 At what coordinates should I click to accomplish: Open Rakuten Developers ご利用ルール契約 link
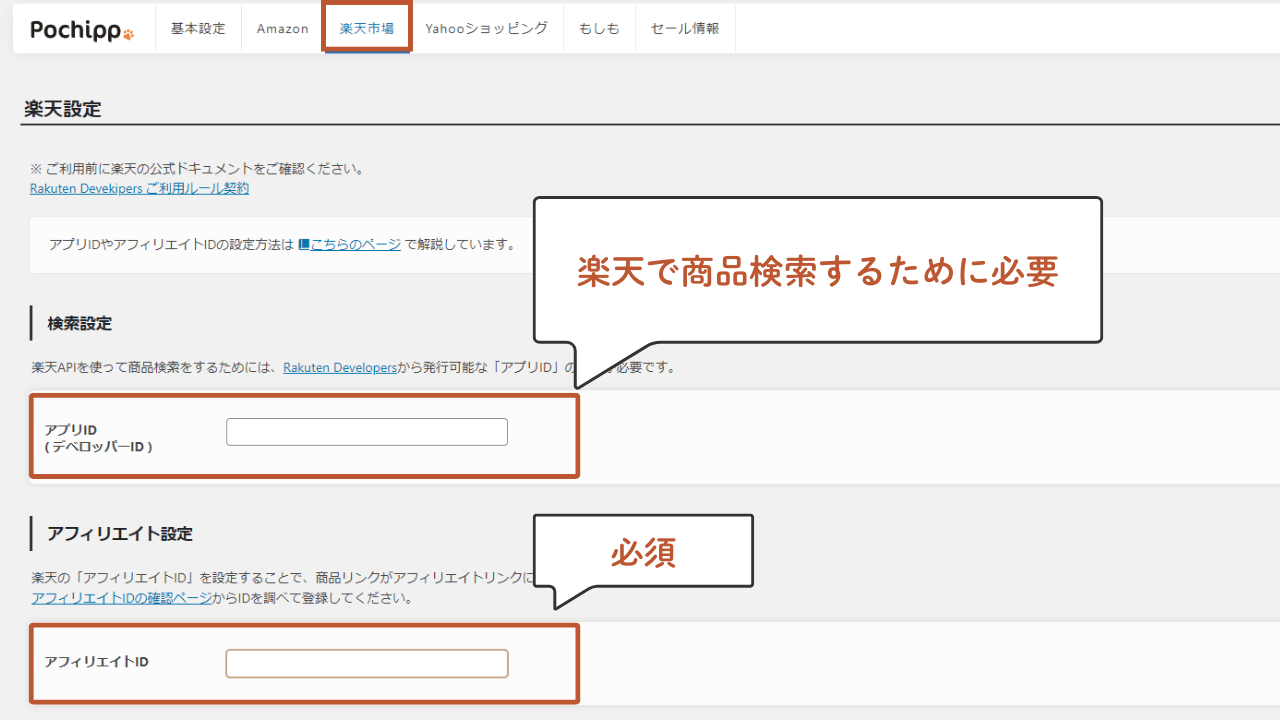[x=140, y=188]
